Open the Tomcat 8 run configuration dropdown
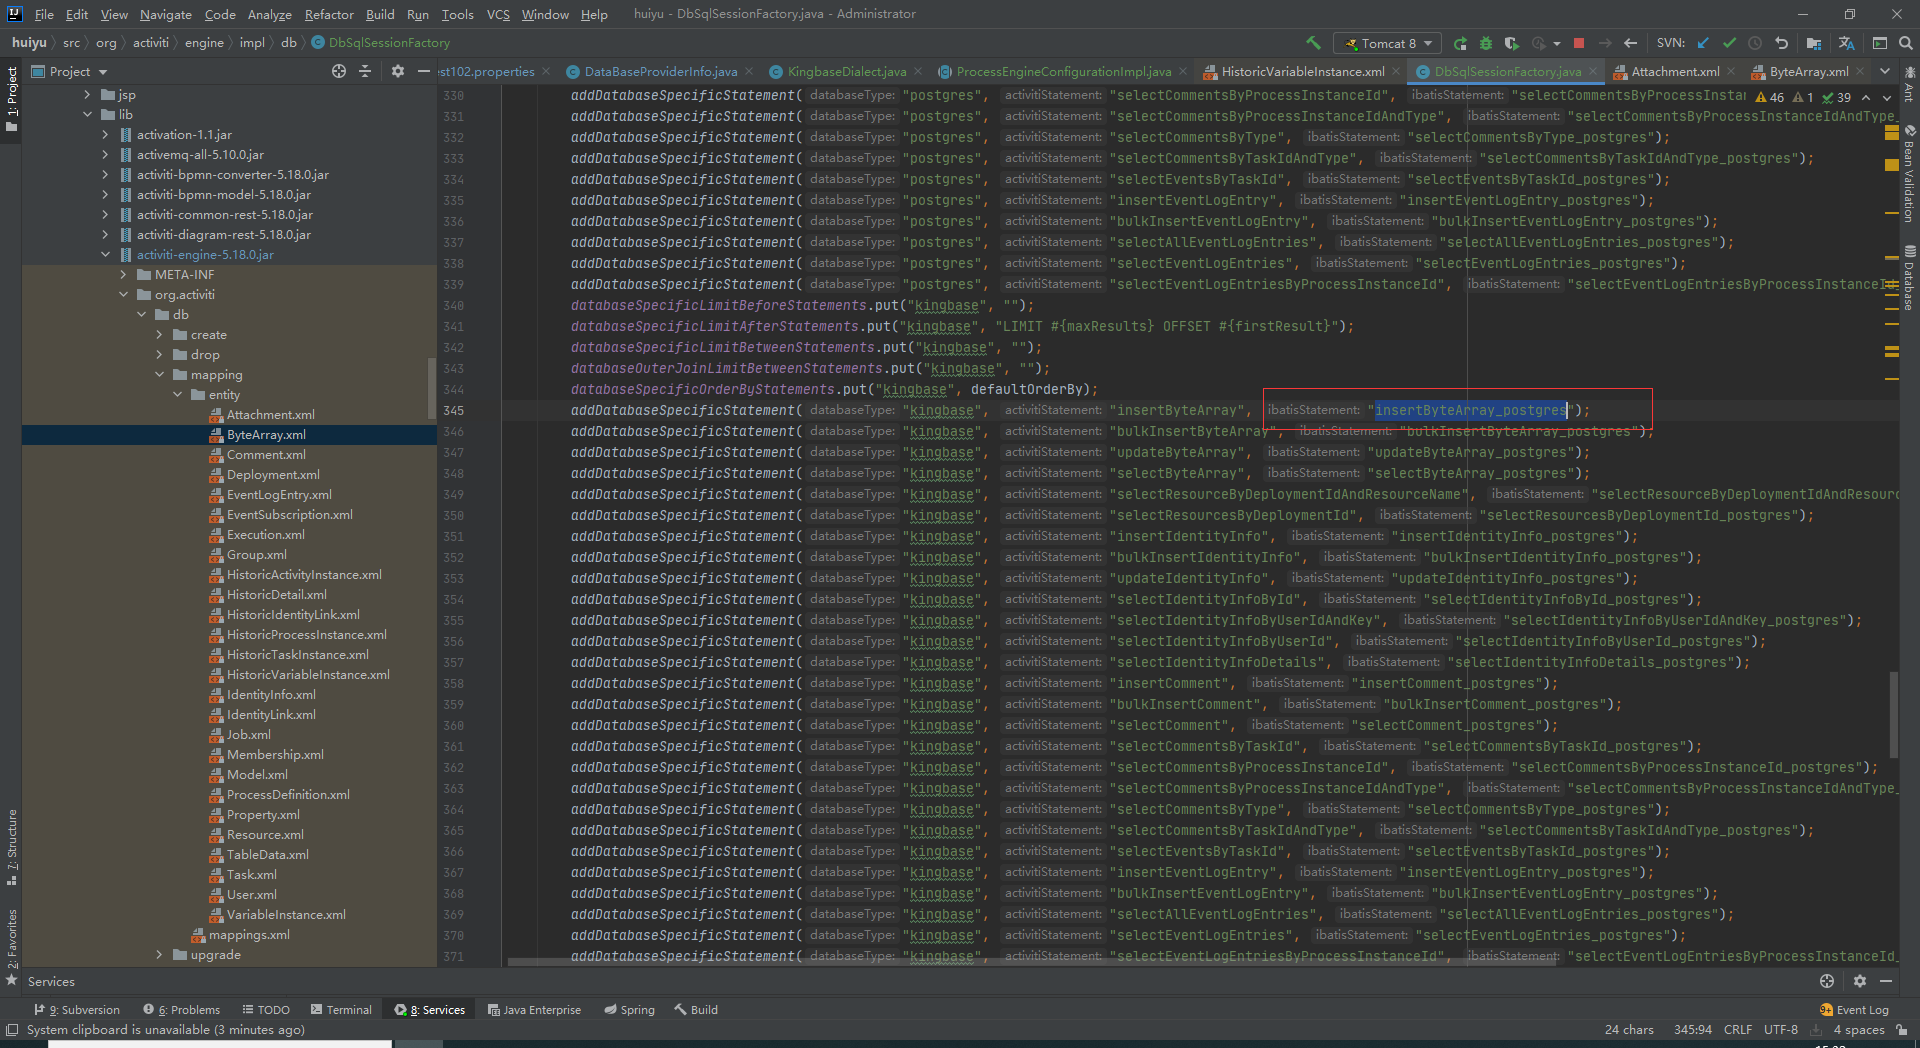1920x1048 pixels. coord(1387,43)
